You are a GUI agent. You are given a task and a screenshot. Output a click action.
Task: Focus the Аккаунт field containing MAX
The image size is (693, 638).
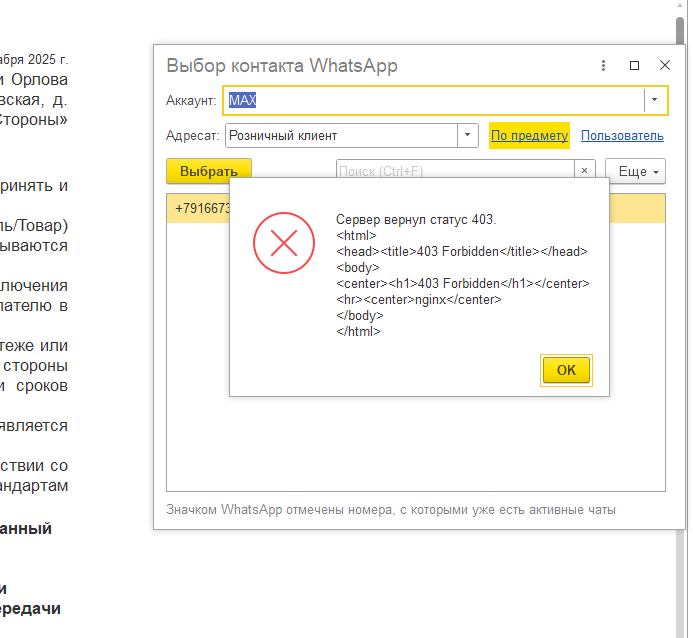pos(430,100)
